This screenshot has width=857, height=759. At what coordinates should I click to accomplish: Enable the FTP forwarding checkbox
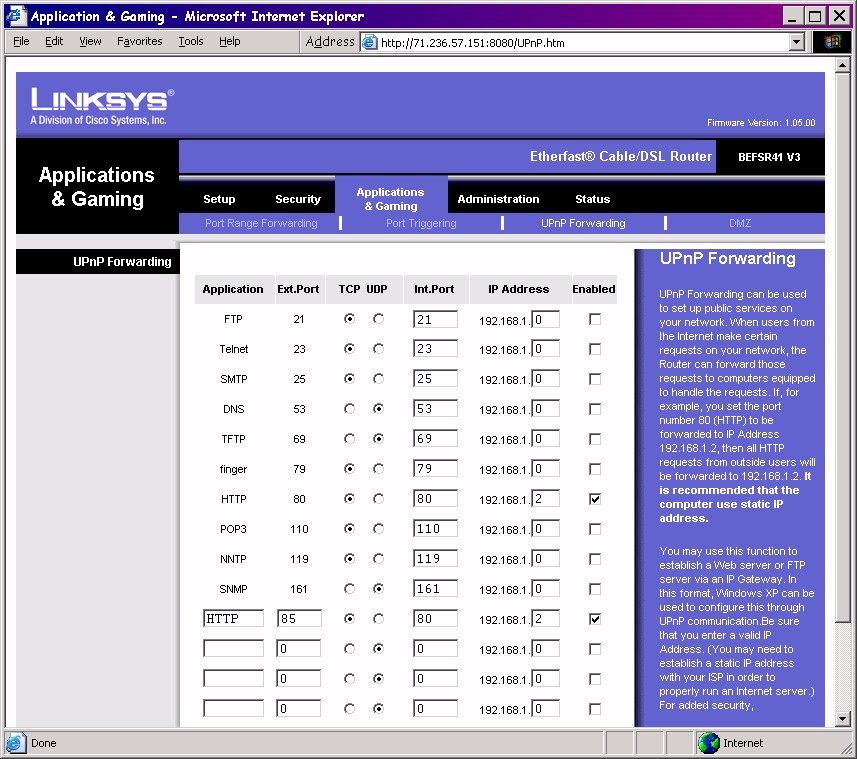click(595, 319)
